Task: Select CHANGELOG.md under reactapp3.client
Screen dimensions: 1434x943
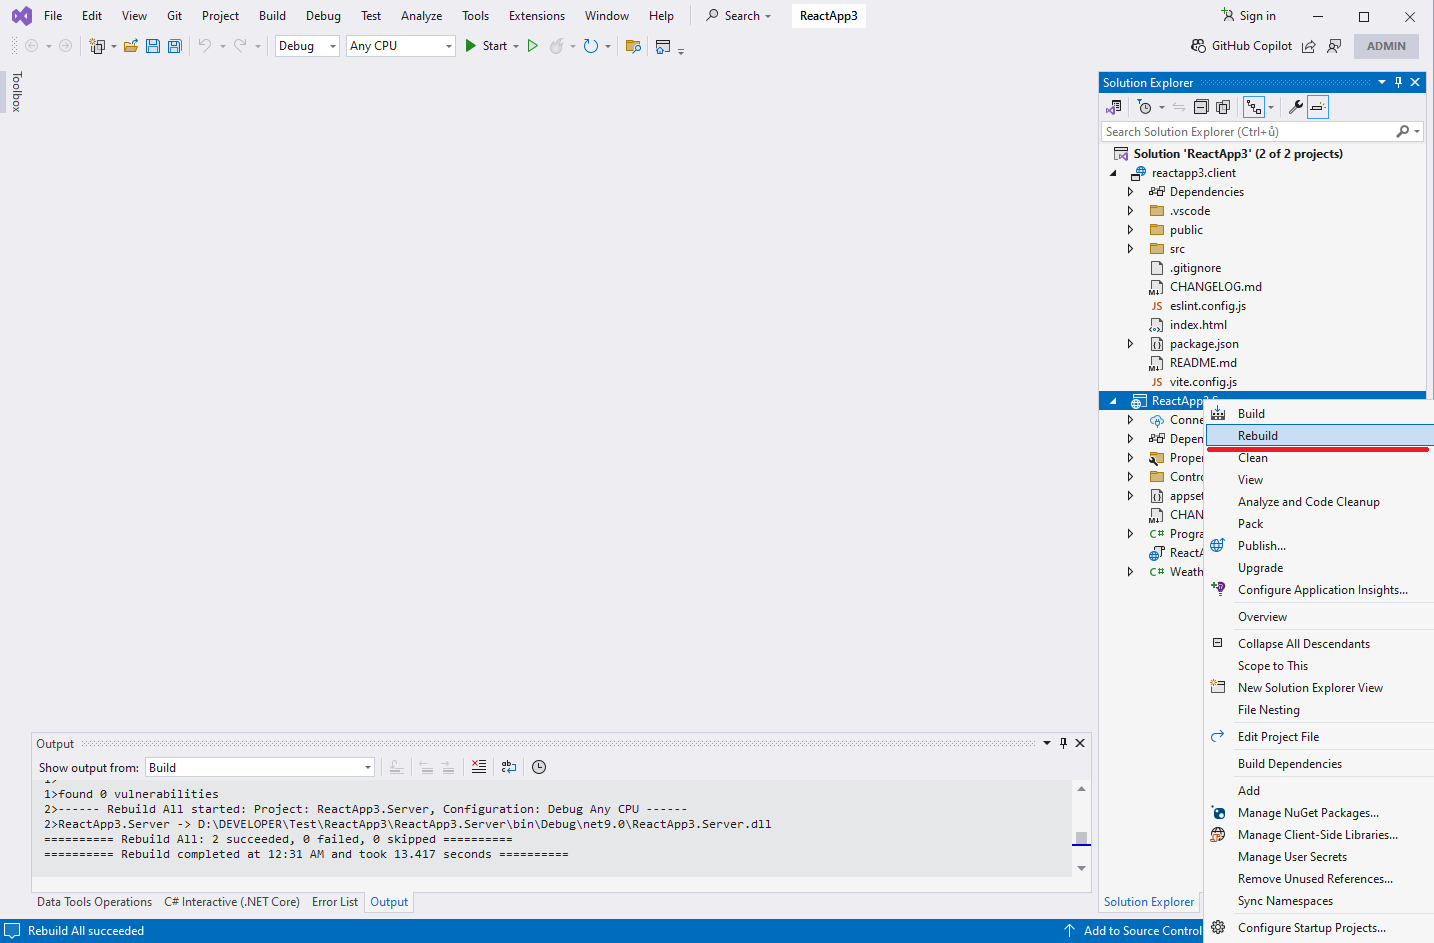Action: [x=1215, y=287]
